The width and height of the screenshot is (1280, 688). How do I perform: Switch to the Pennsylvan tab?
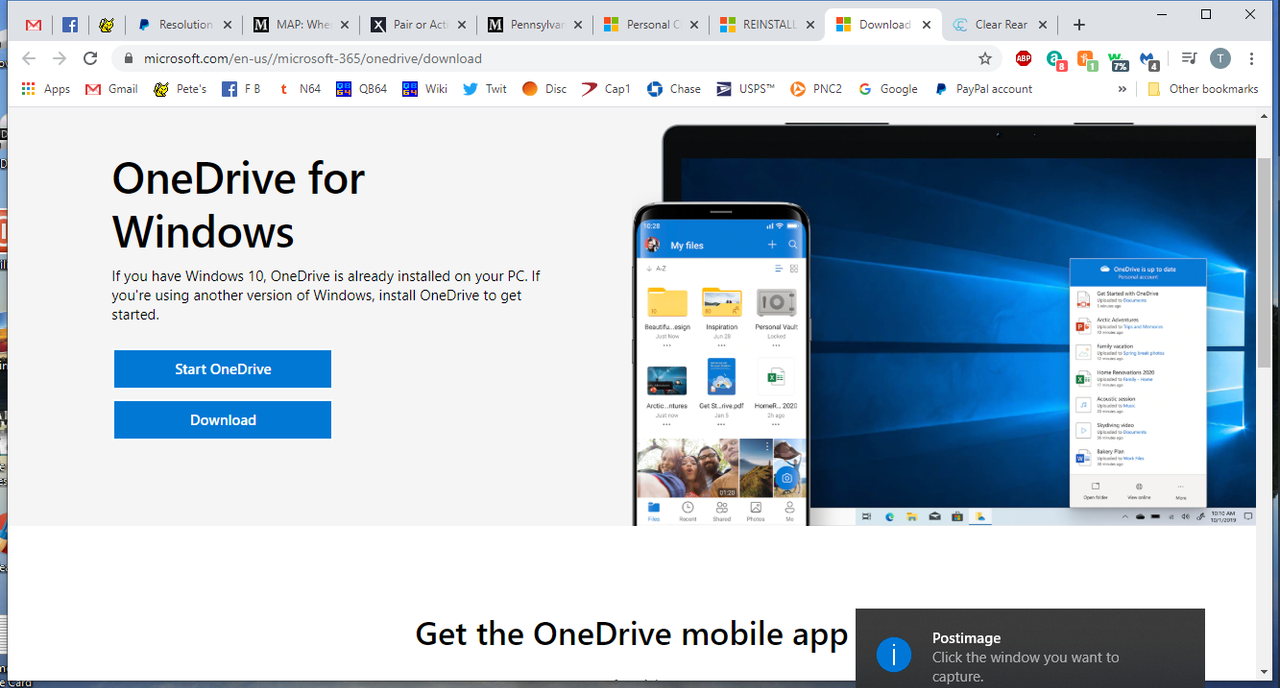pos(535,25)
